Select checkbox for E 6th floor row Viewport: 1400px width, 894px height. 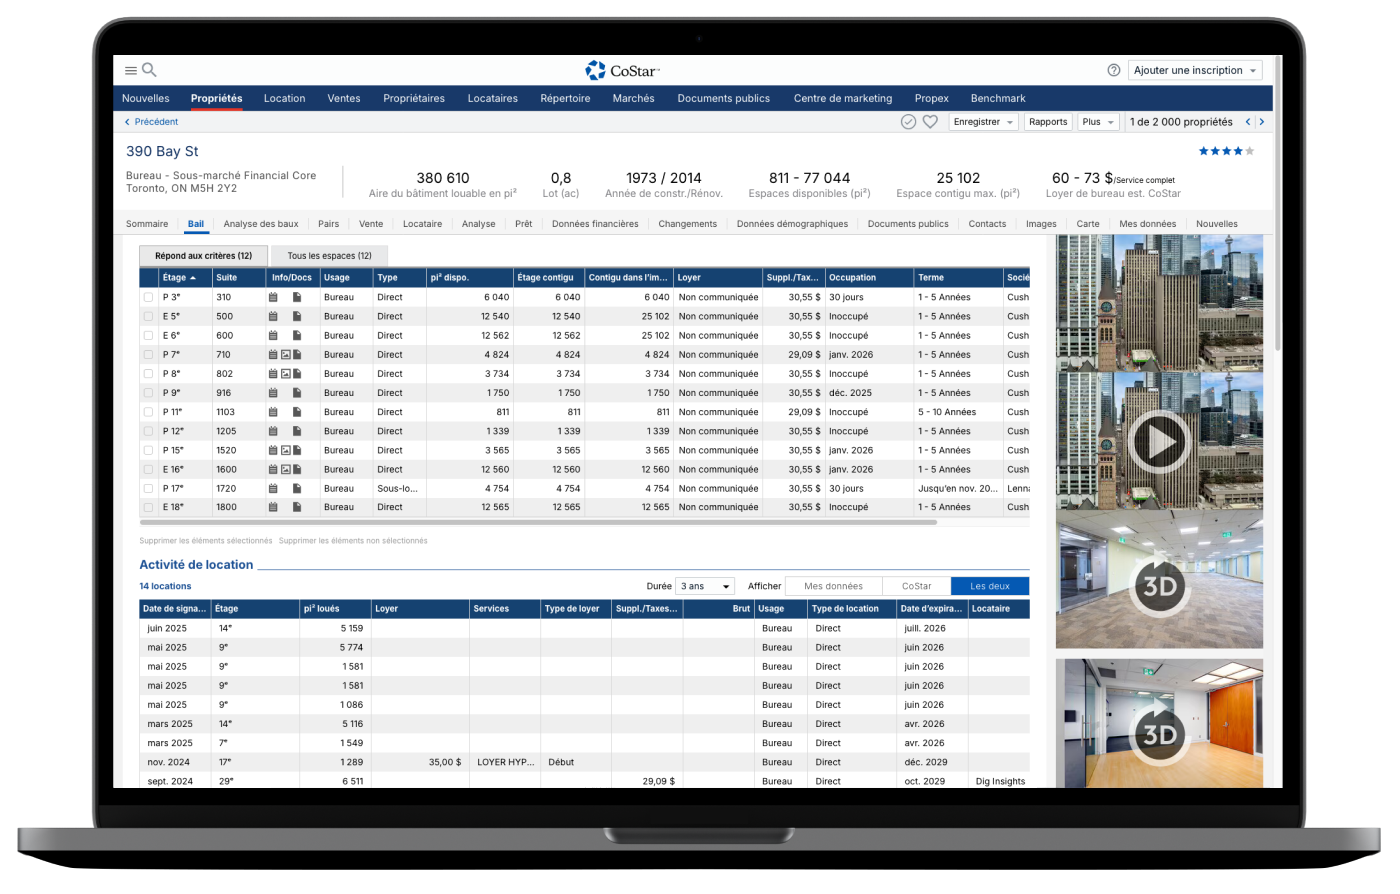[x=149, y=336]
